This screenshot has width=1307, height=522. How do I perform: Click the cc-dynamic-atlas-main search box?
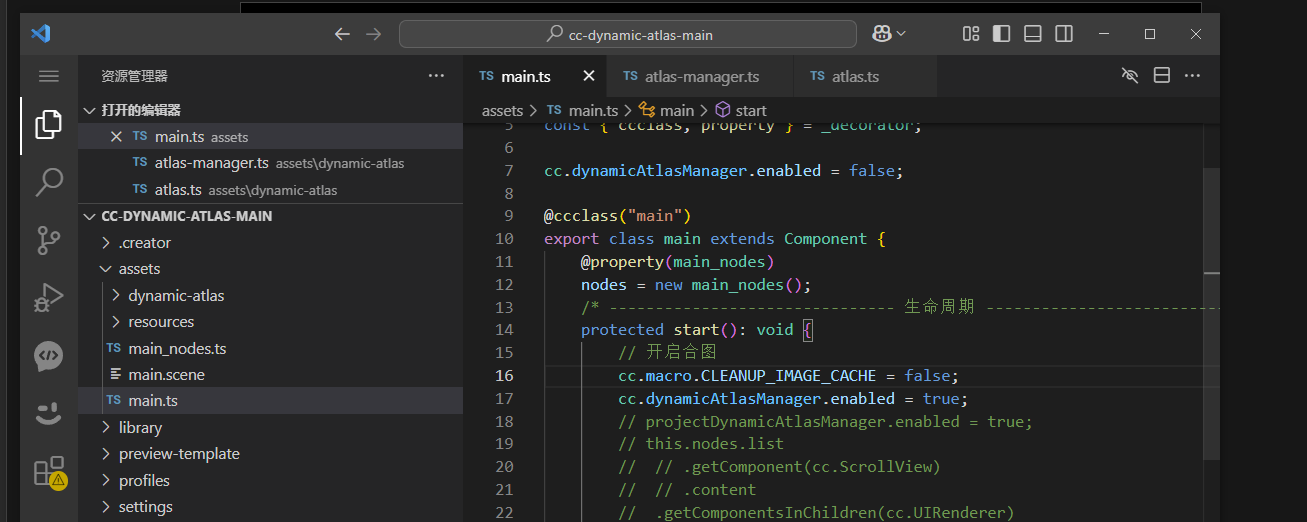click(628, 34)
